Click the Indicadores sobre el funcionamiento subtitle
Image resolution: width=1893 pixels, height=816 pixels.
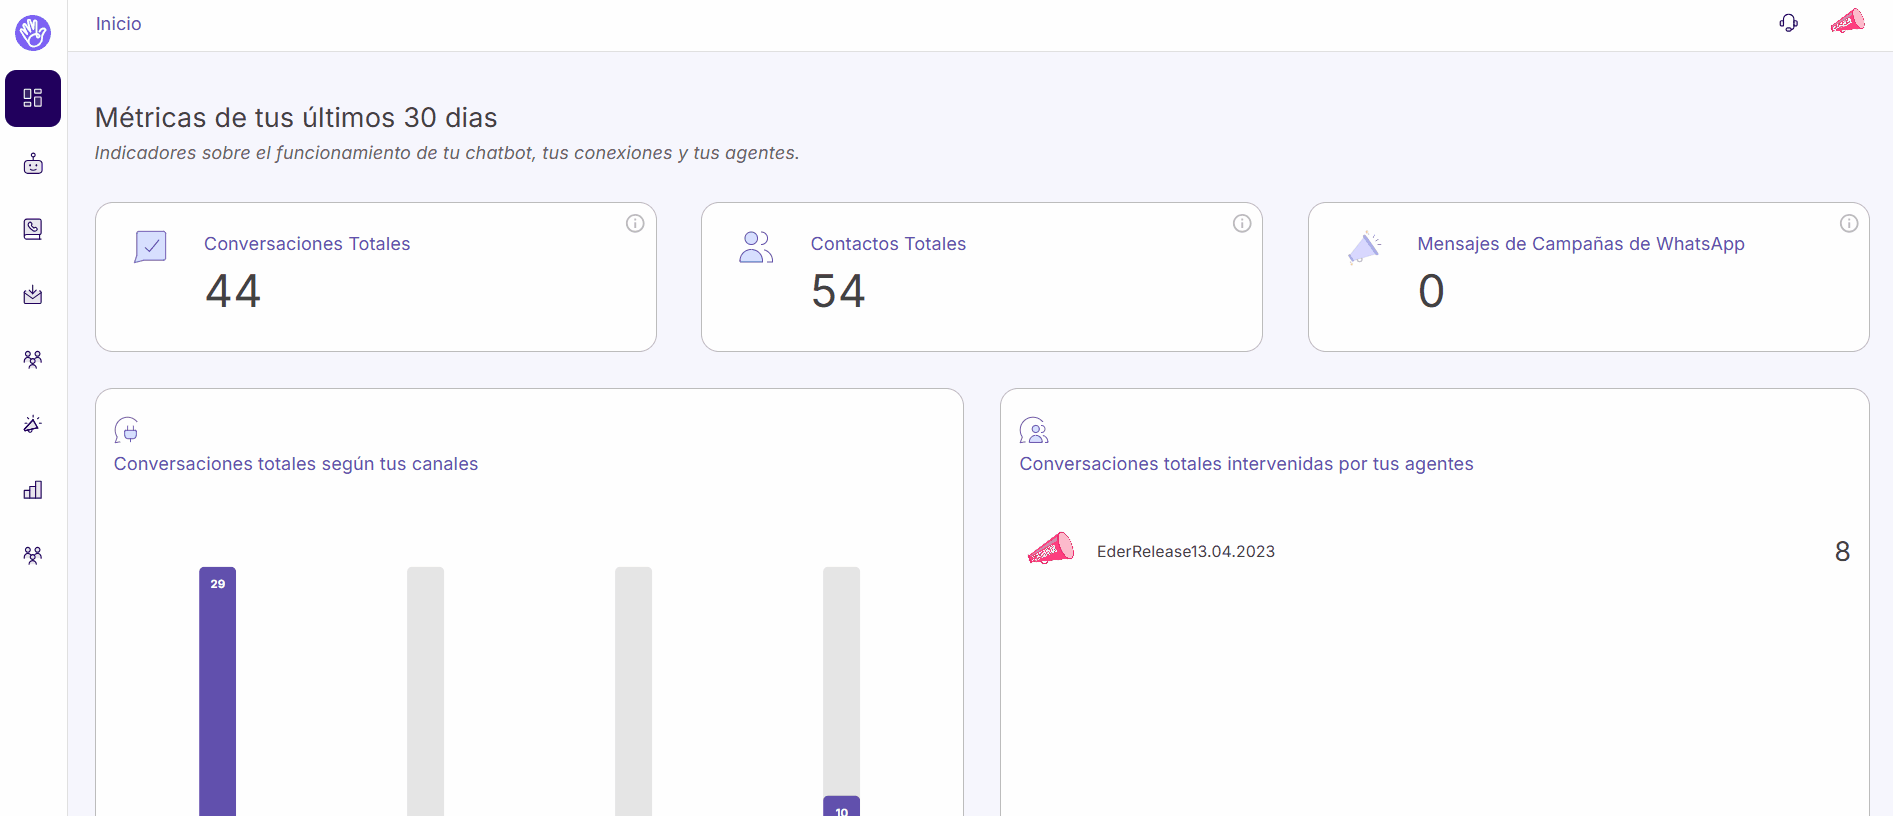pos(447,153)
